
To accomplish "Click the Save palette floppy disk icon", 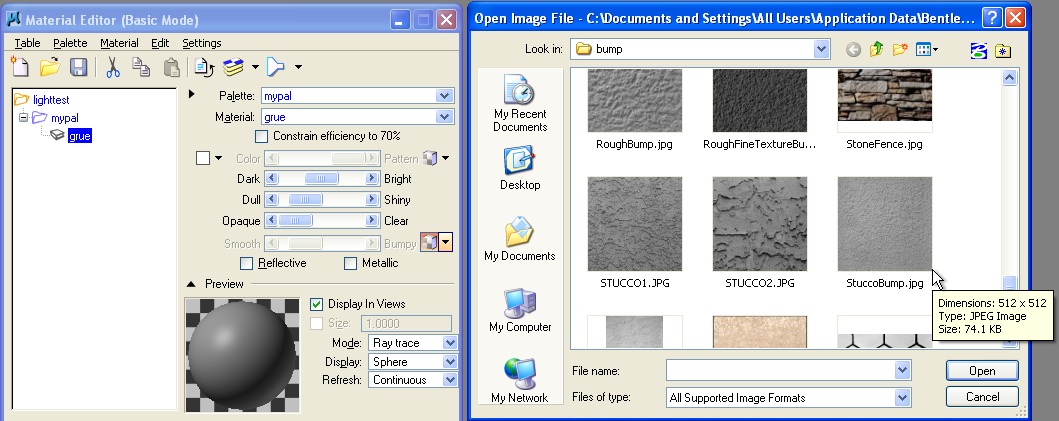I will 79,67.
